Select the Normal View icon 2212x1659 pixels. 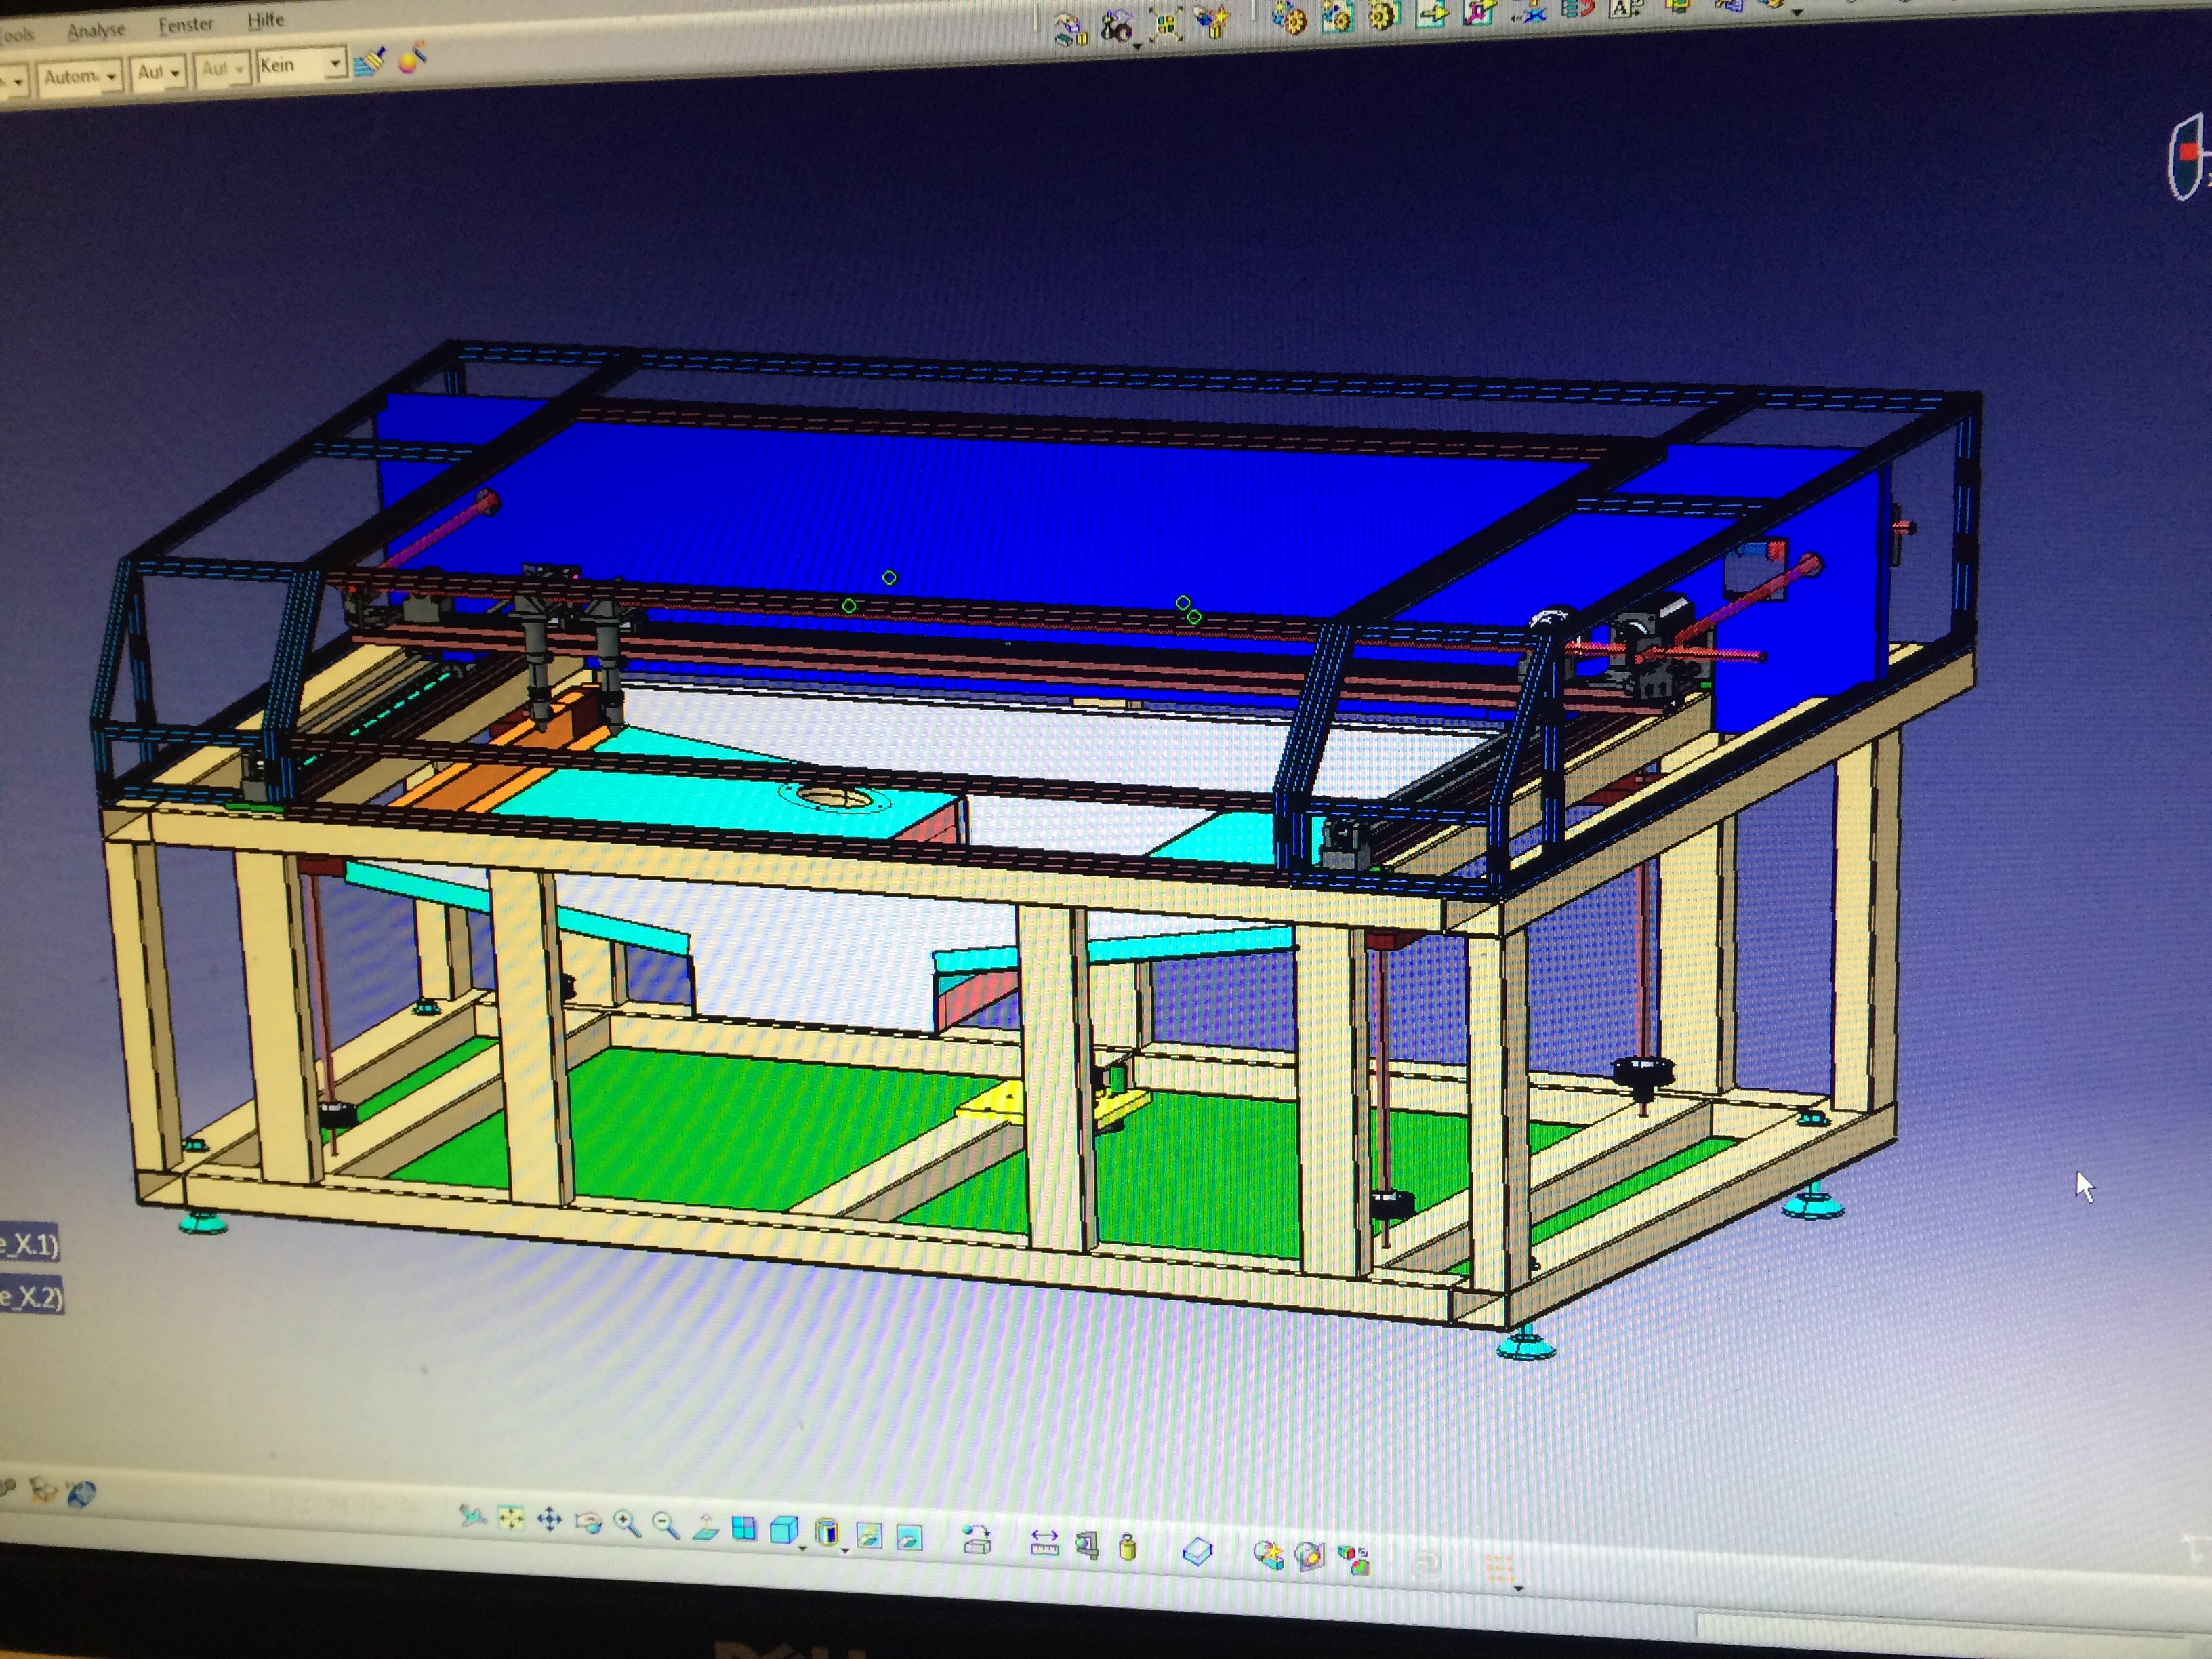tap(705, 1528)
